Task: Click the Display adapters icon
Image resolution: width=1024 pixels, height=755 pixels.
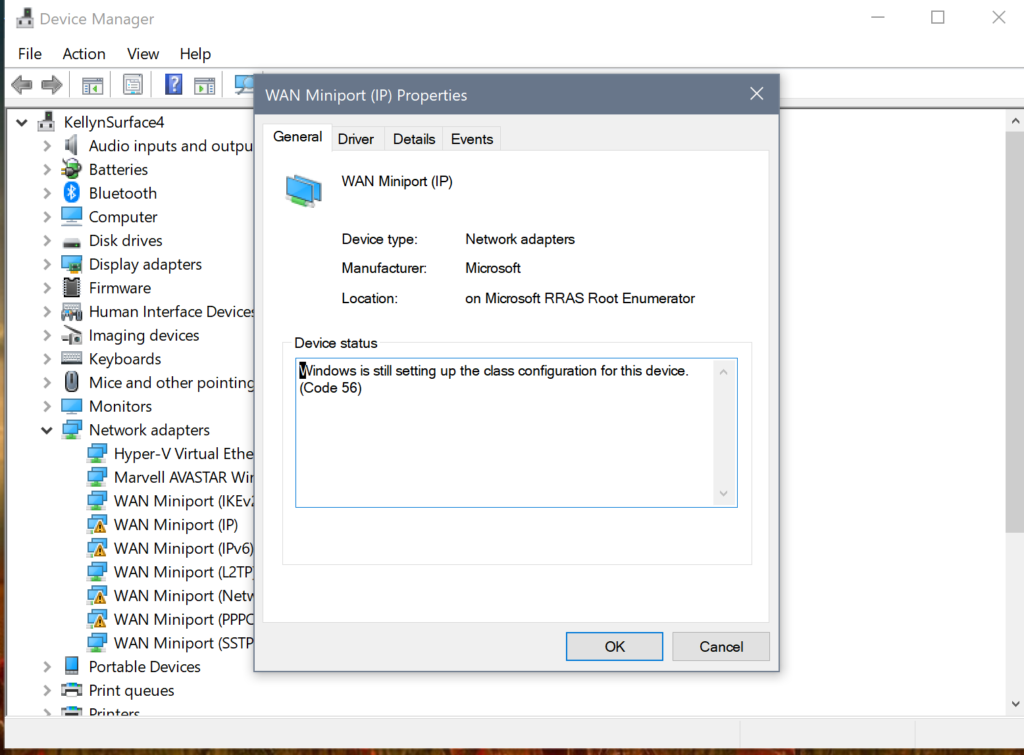Action: tap(71, 264)
